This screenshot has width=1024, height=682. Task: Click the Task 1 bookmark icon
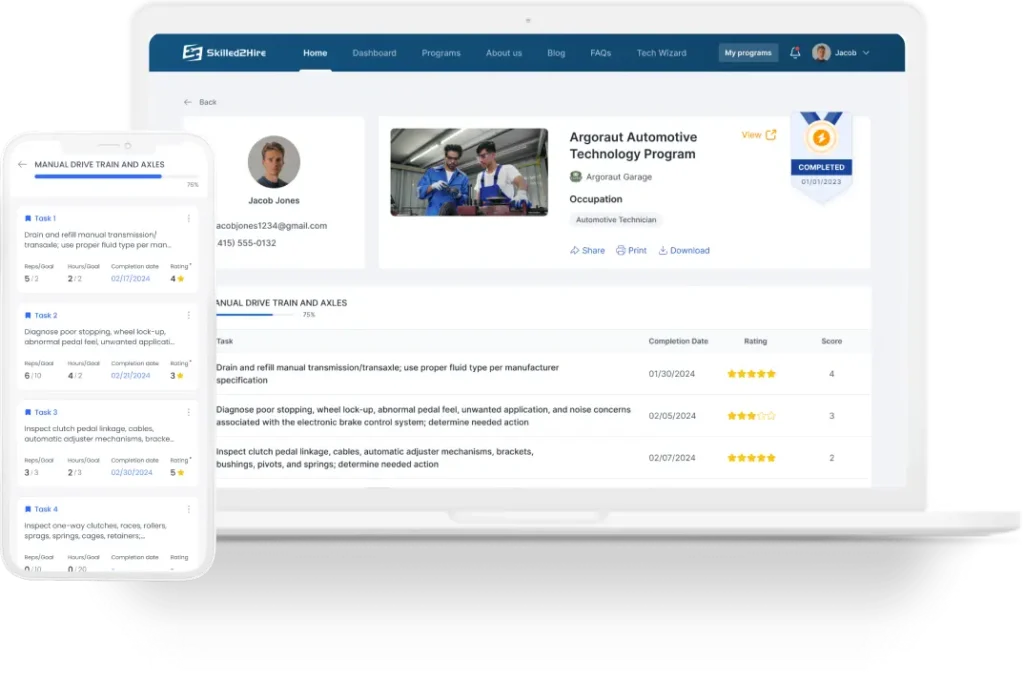click(x=28, y=218)
